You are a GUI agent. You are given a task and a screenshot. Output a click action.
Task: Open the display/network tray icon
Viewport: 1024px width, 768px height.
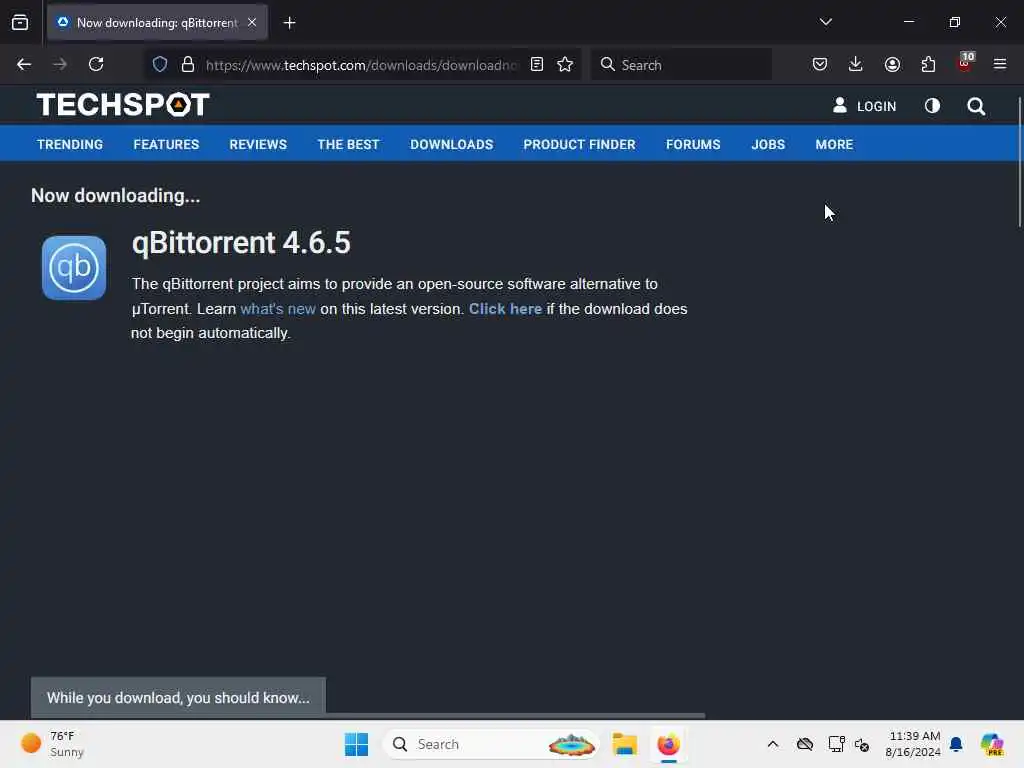(x=836, y=744)
